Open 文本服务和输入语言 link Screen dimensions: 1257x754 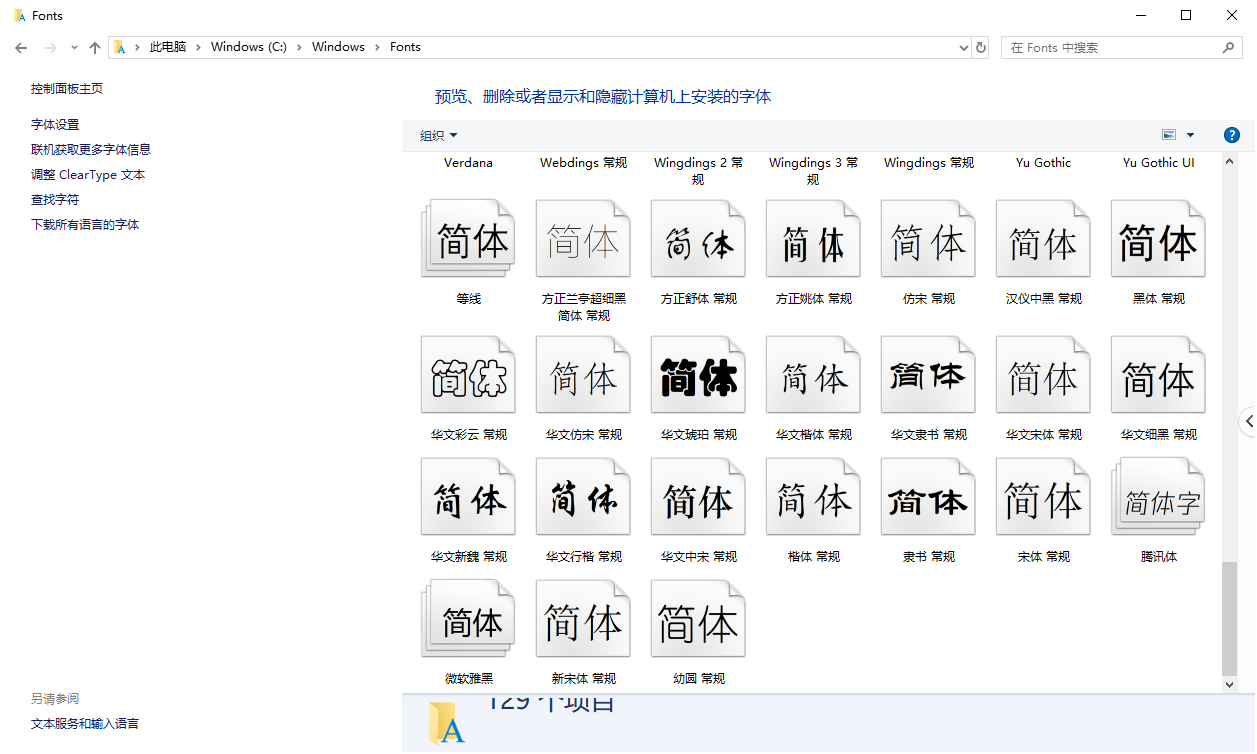pyautogui.click(x=85, y=724)
